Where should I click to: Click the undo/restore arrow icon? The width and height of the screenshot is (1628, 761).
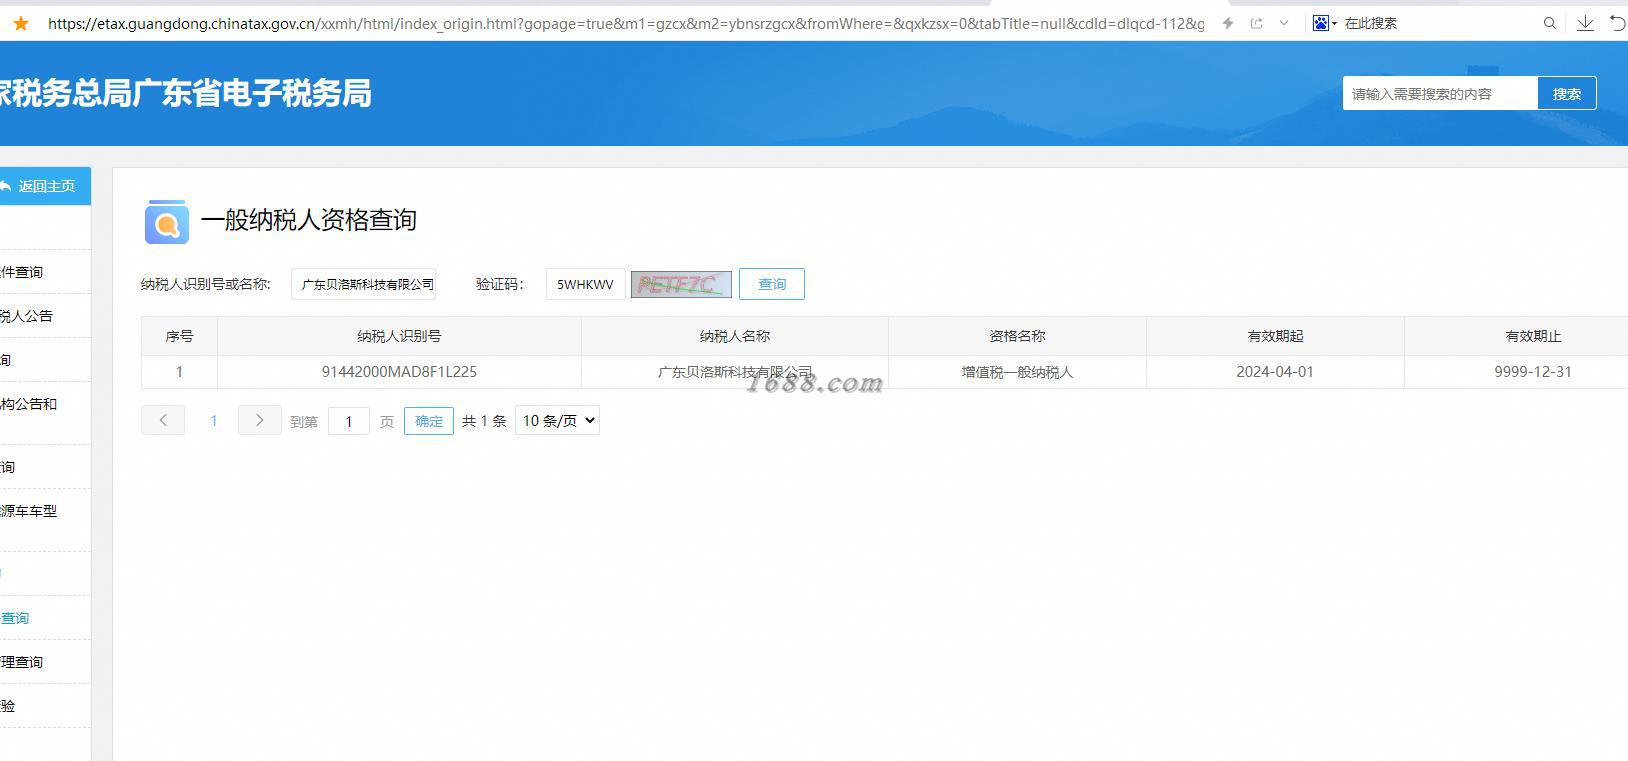(1618, 23)
